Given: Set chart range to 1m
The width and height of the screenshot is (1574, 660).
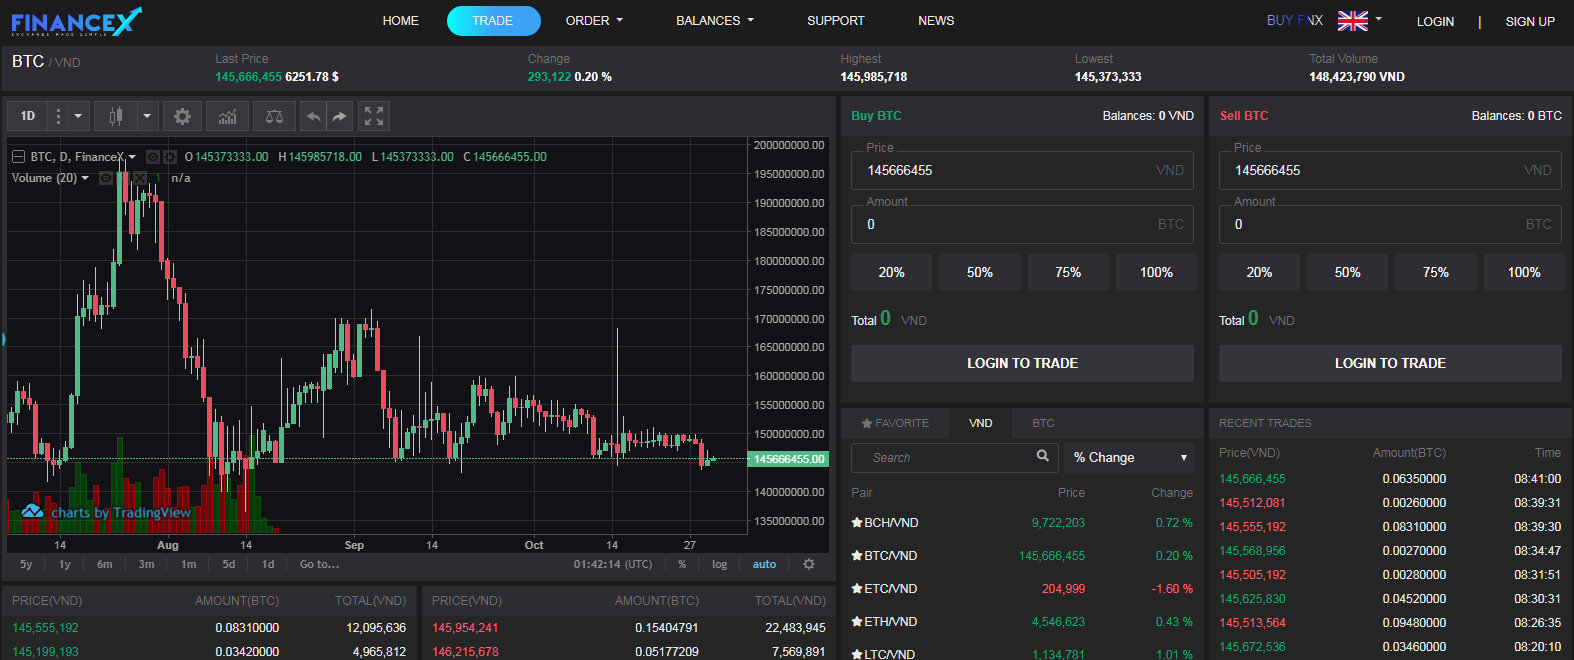Looking at the screenshot, I should click(189, 564).
